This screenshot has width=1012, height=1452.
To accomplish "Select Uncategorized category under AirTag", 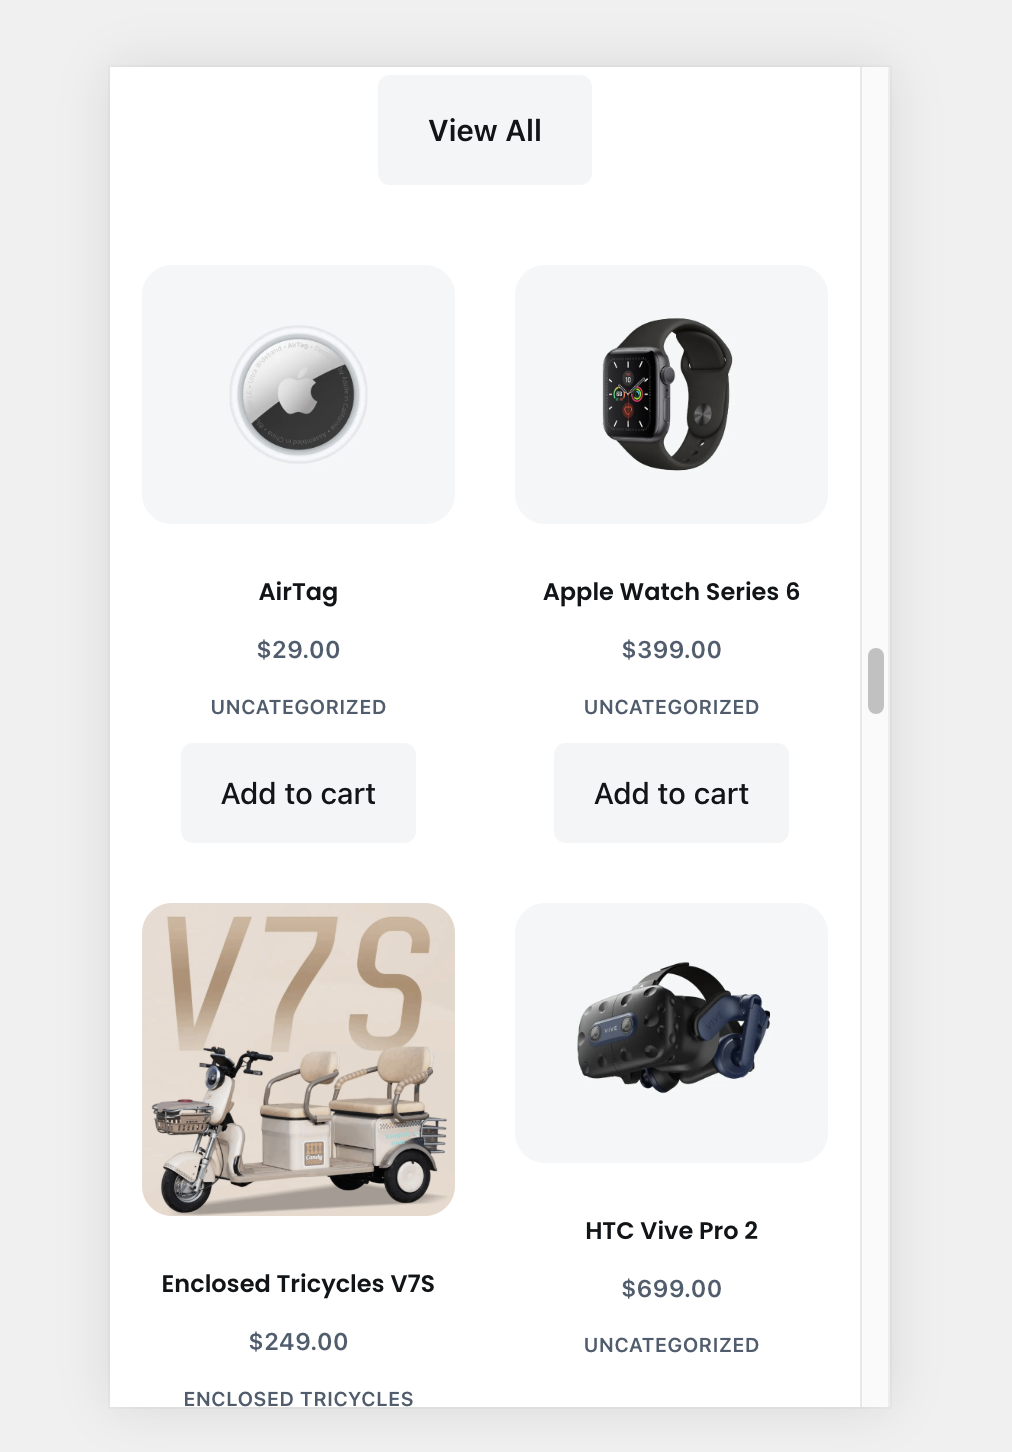I will 298,707.
